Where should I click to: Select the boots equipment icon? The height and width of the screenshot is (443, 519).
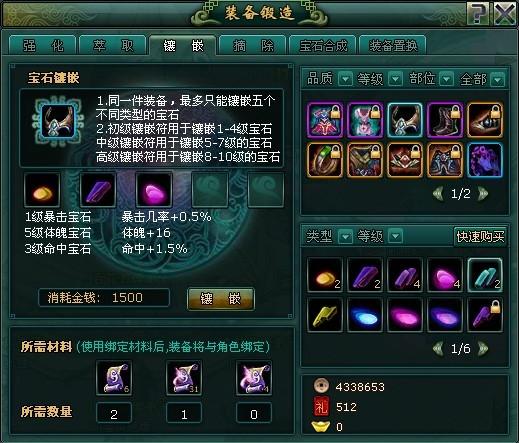point(445,120)
